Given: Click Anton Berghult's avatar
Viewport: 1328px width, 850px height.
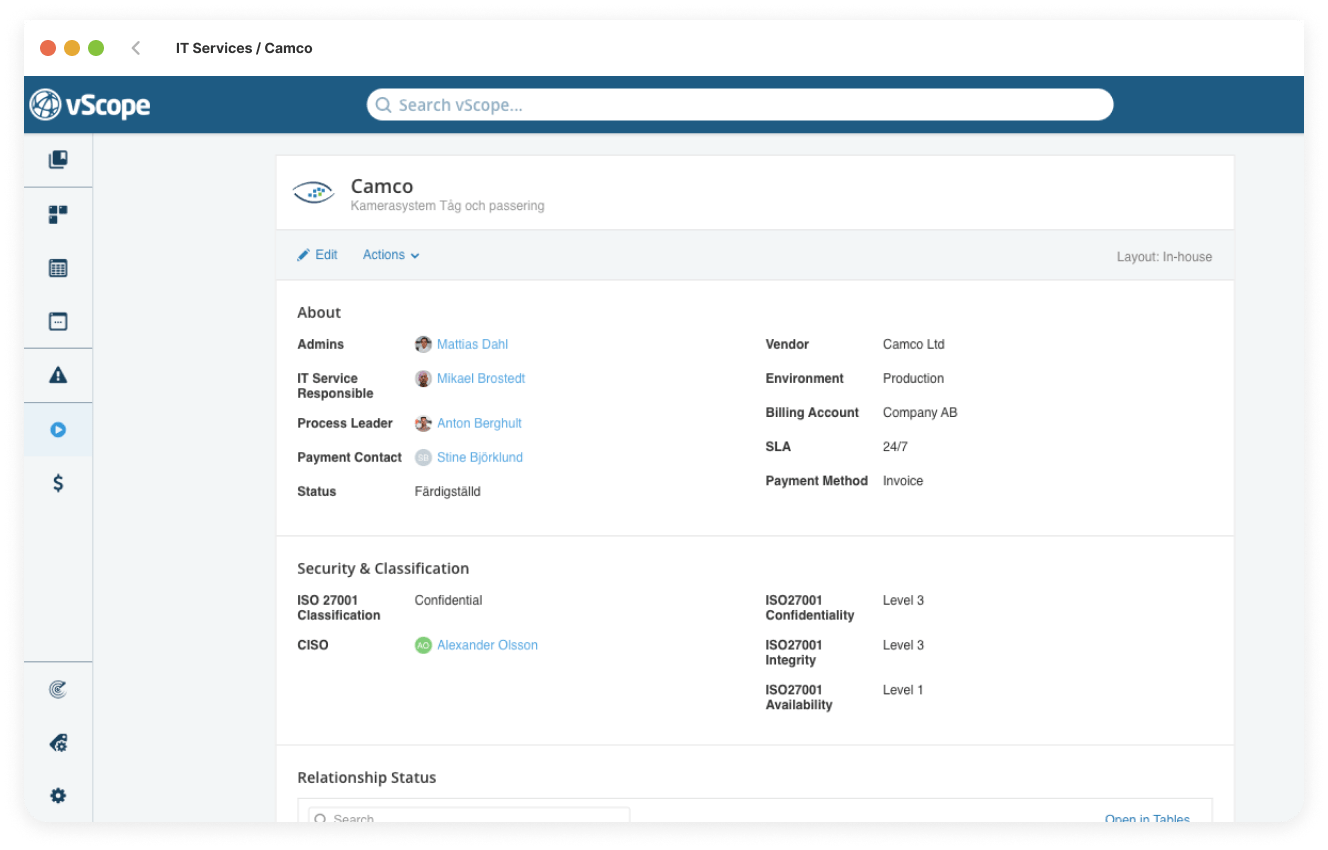Looking at the screenshot, I should click(423, 423).
